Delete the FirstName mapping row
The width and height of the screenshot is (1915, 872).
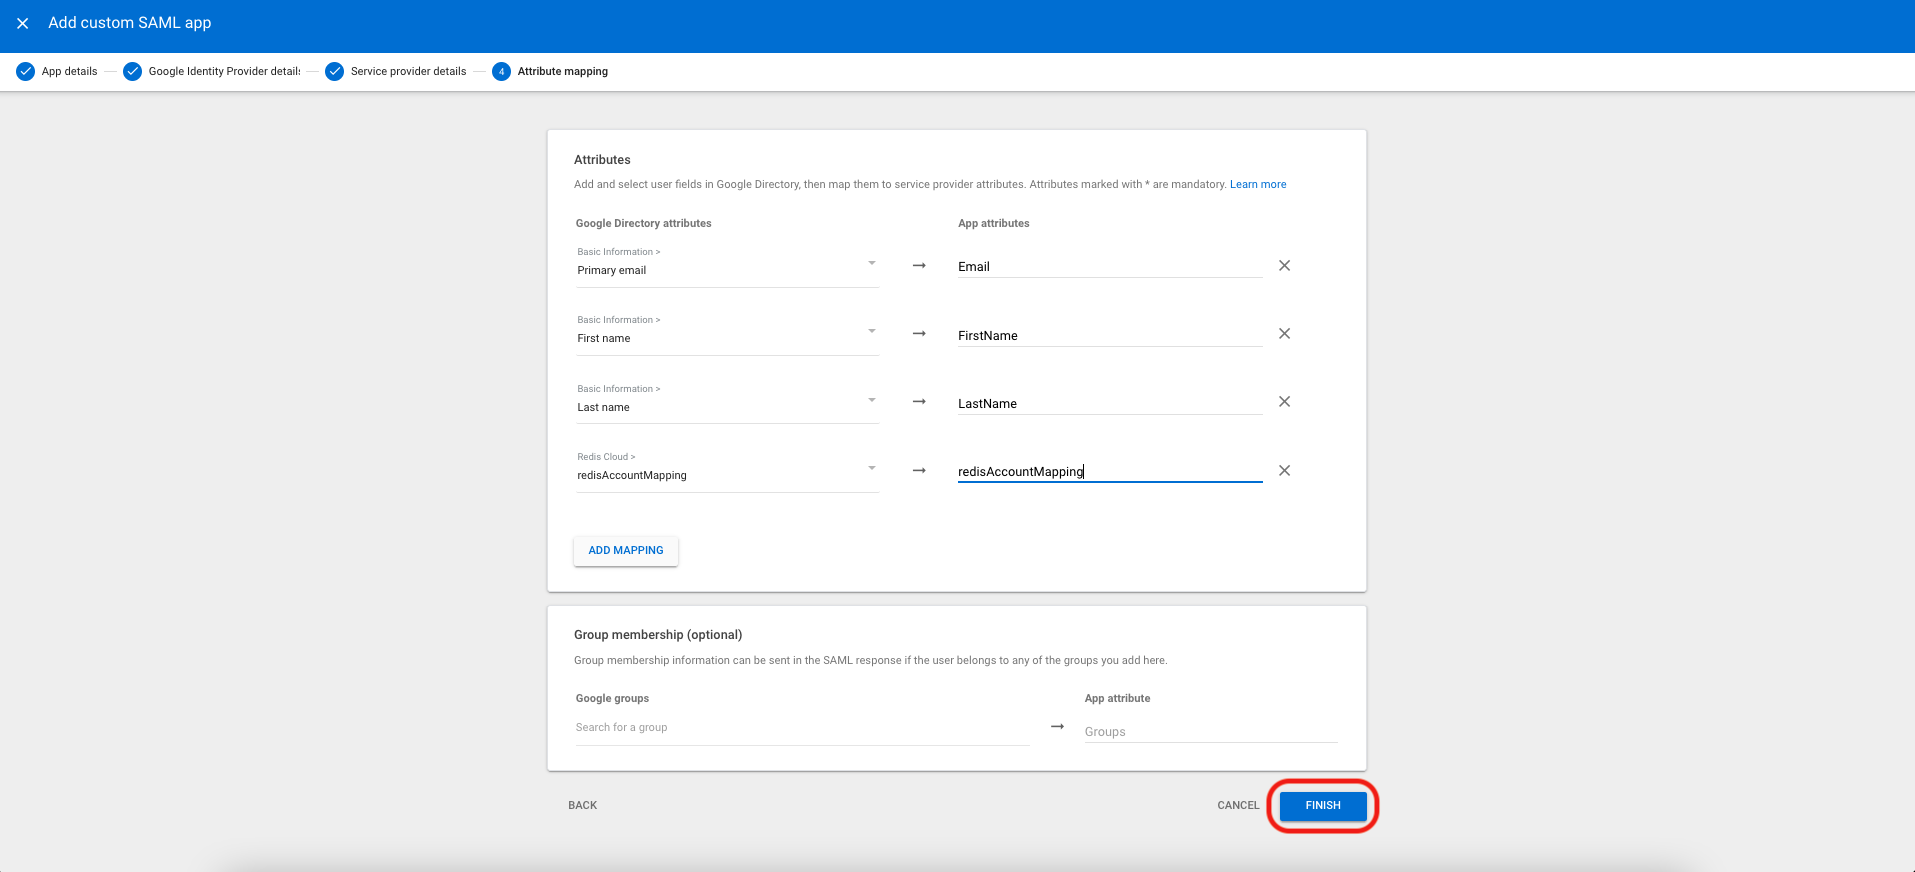(1284, 334)
